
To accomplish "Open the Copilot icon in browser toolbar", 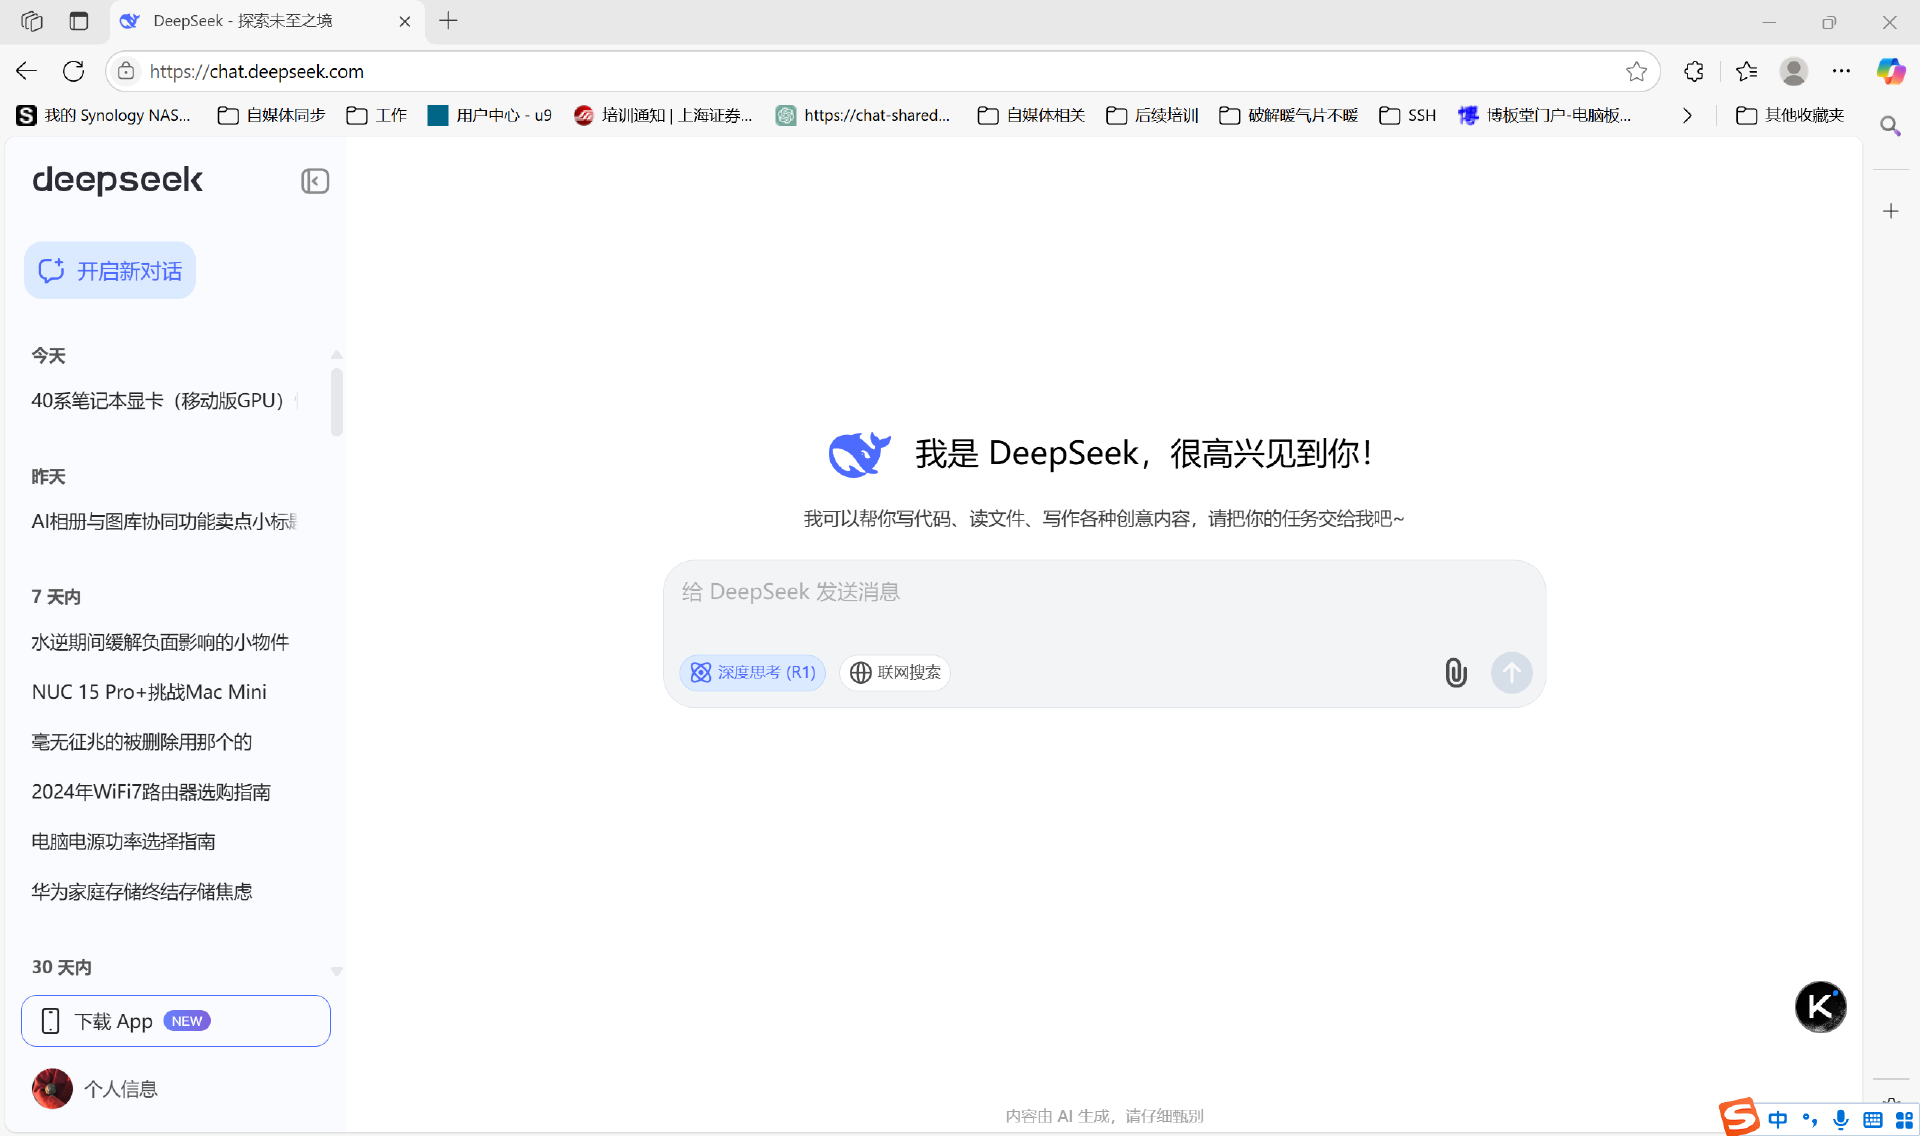I will coord(1890,71).
